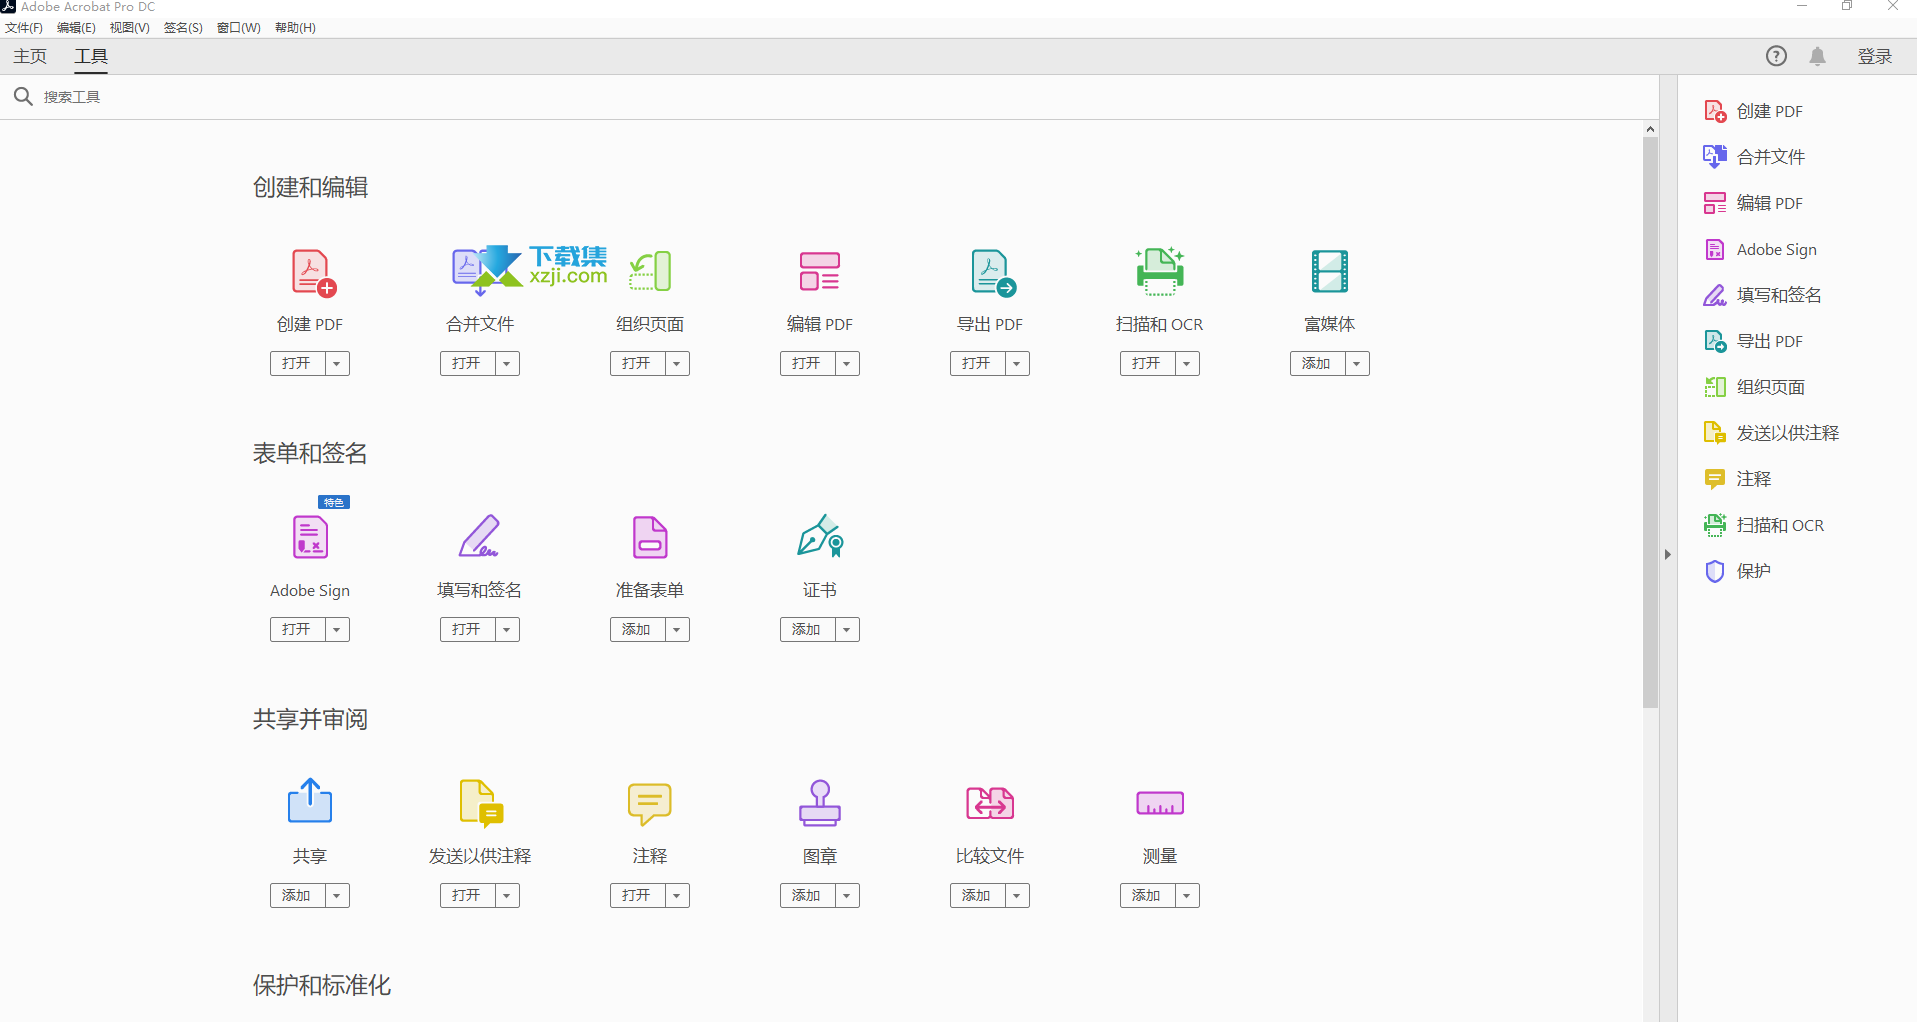The height and width of the screenshot is (1022, 1917).
Task: Select 保护 shield shortcut in right sidebar
Action: 1738,571
